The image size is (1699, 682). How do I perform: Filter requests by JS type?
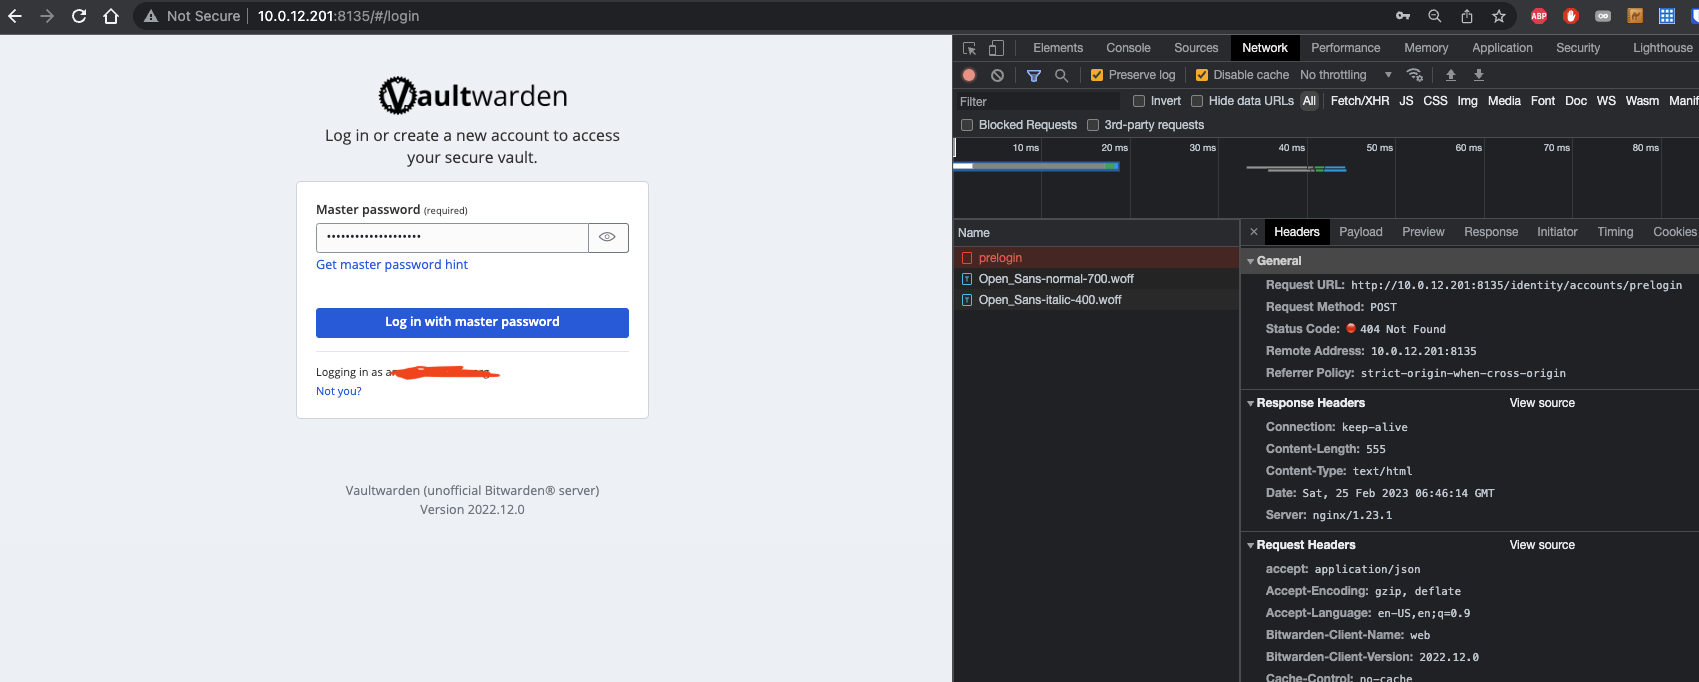[1406, 101]
